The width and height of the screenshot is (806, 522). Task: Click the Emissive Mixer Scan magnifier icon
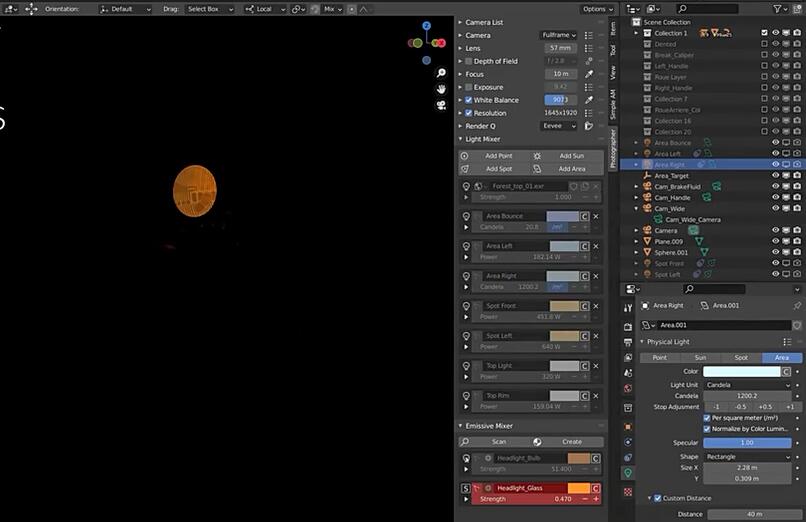click(465, 442)
